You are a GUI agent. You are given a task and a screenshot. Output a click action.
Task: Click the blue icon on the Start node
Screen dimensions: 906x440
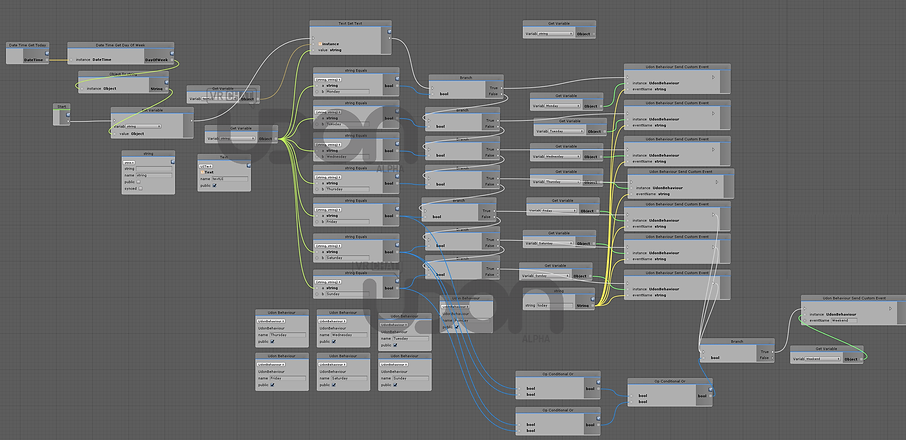click(x=68, y=114)
